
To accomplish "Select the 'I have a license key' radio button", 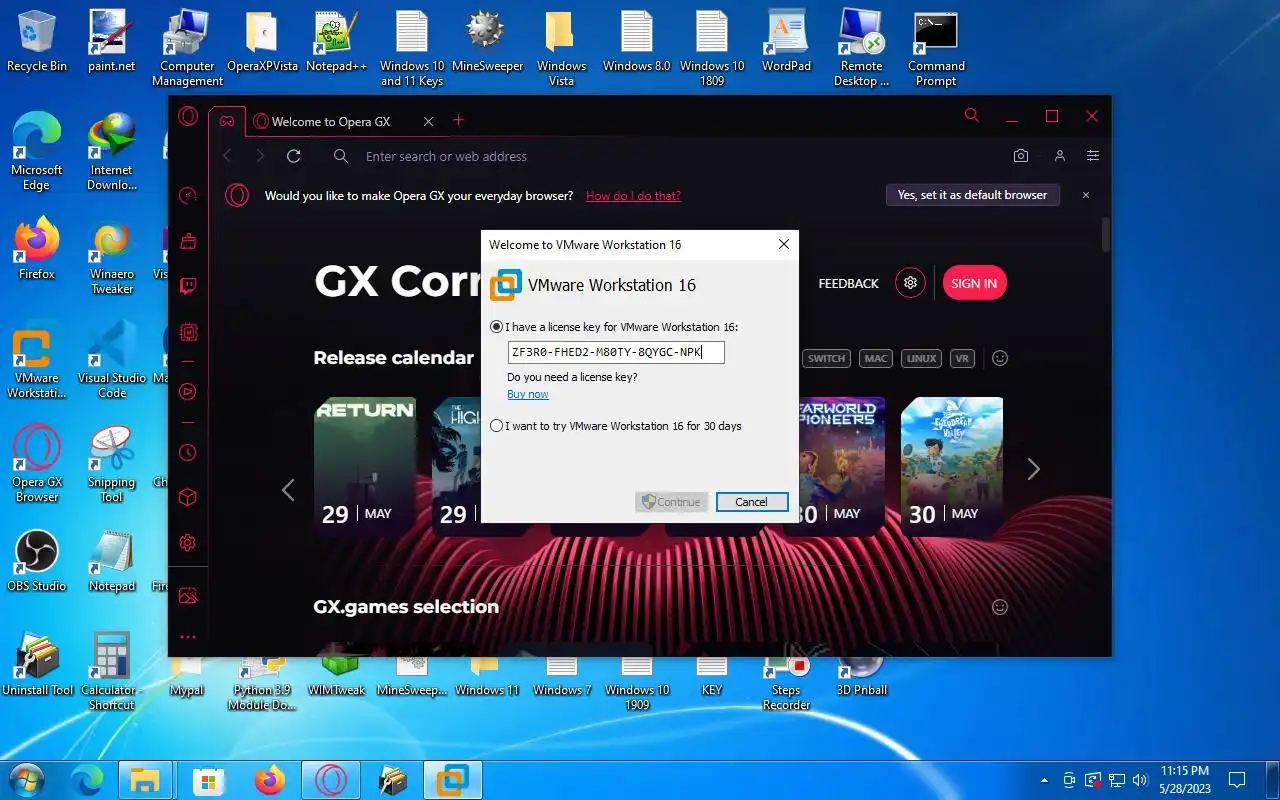I will point(497,327).
